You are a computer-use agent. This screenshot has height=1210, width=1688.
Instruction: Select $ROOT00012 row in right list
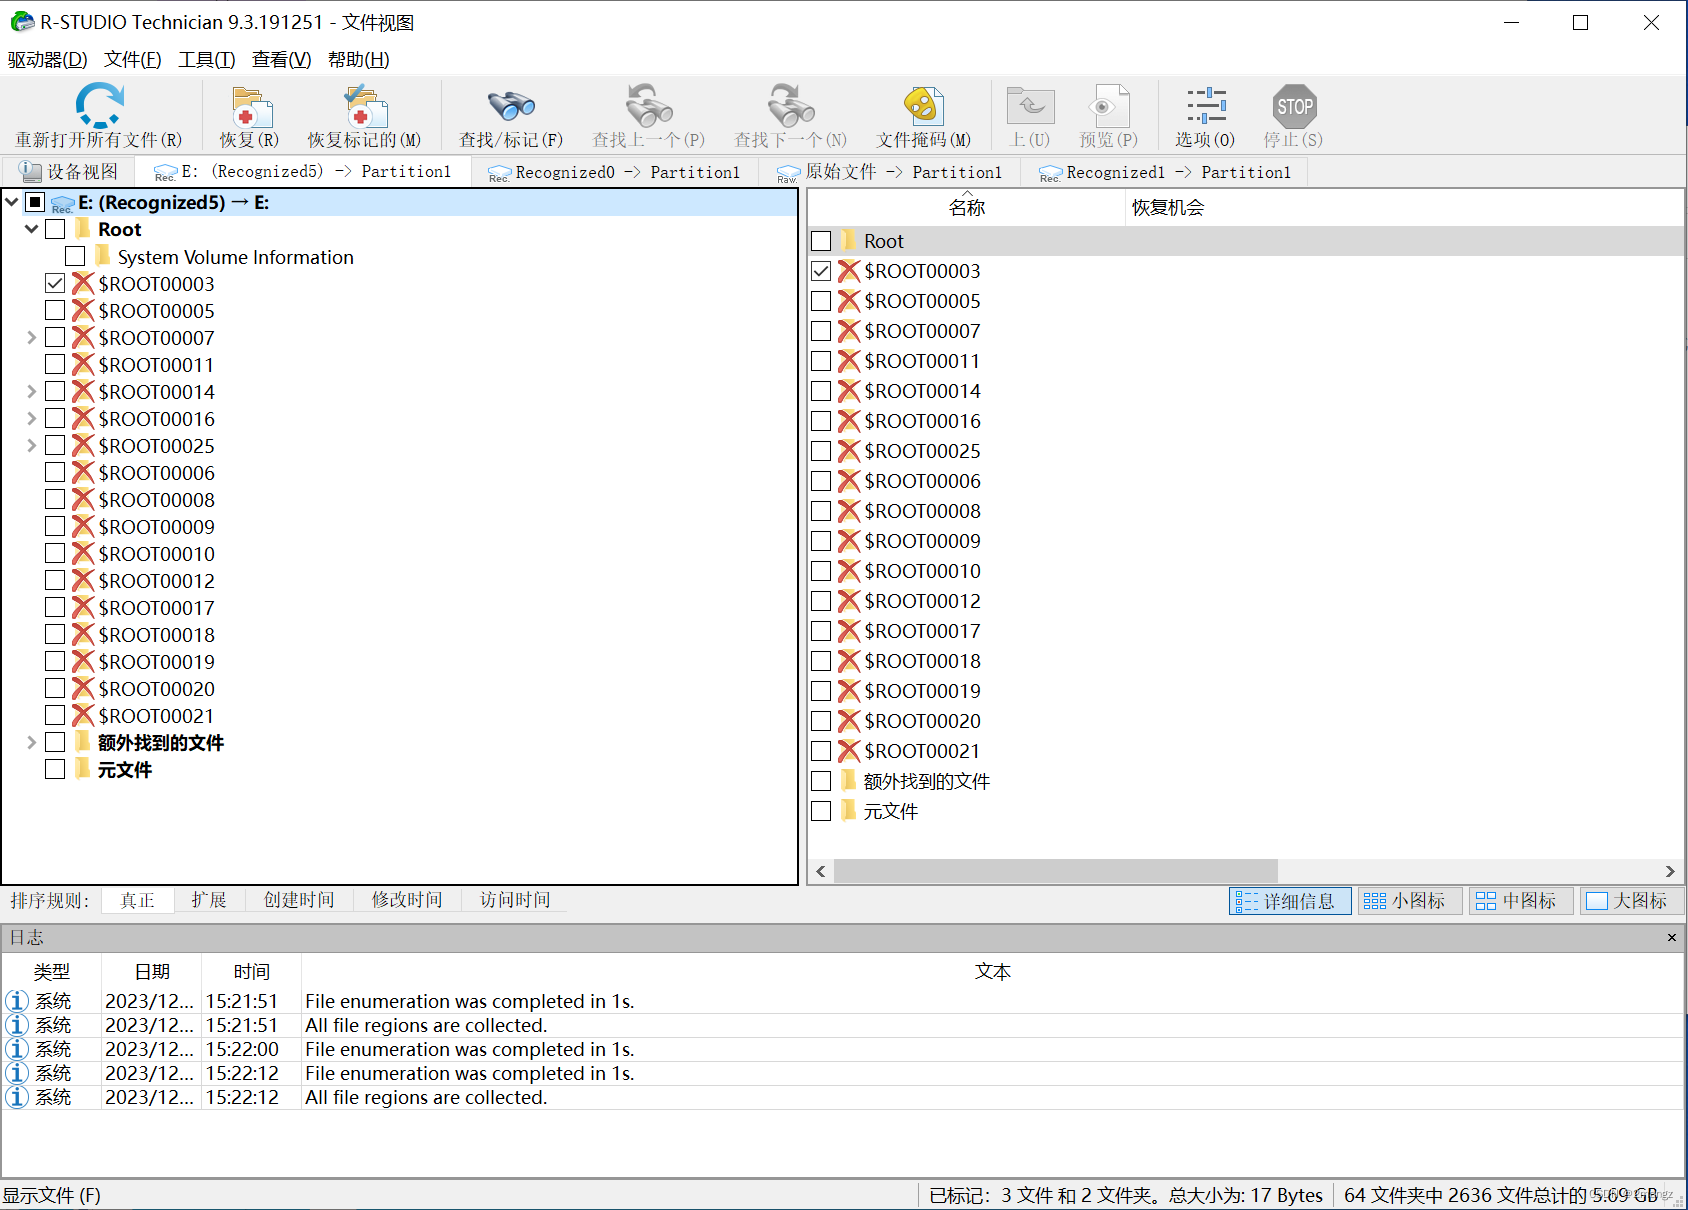click(1245, 601)
